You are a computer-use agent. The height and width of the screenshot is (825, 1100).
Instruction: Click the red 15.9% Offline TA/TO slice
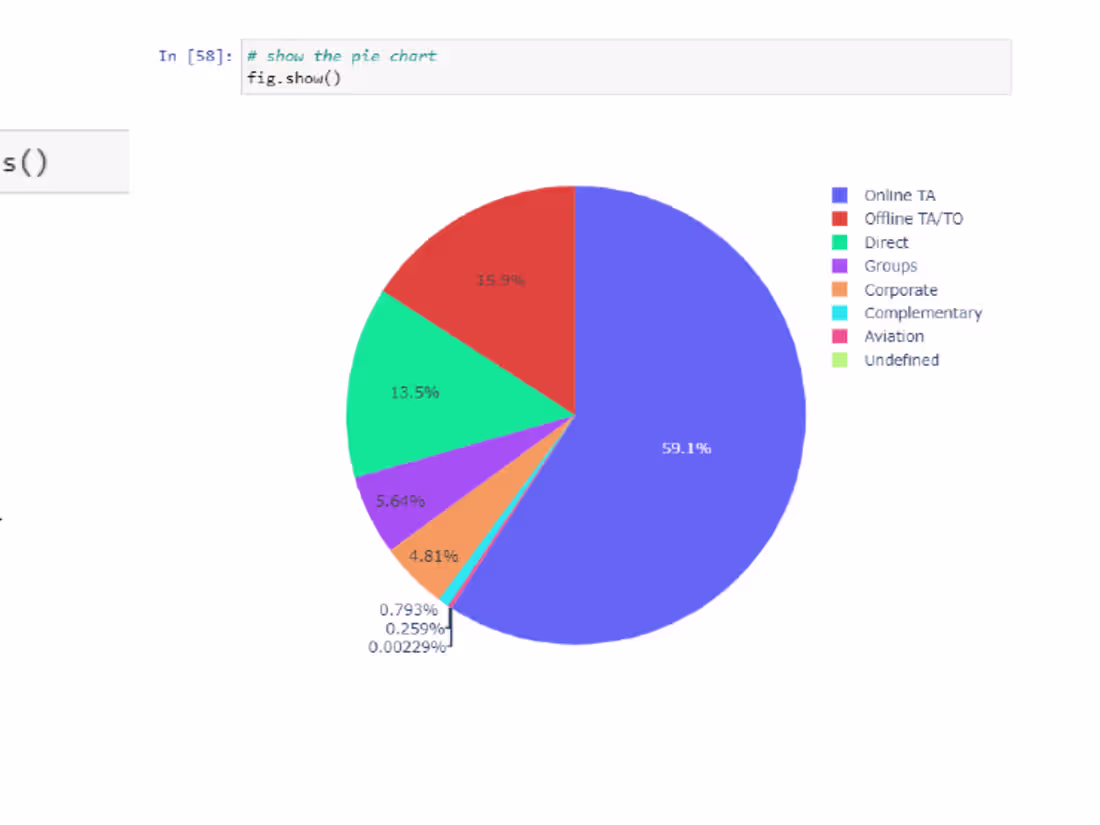(x=500, y=280)
